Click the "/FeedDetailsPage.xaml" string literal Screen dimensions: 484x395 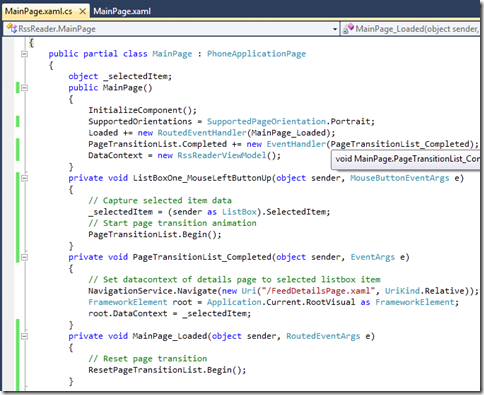coord(318,291)
